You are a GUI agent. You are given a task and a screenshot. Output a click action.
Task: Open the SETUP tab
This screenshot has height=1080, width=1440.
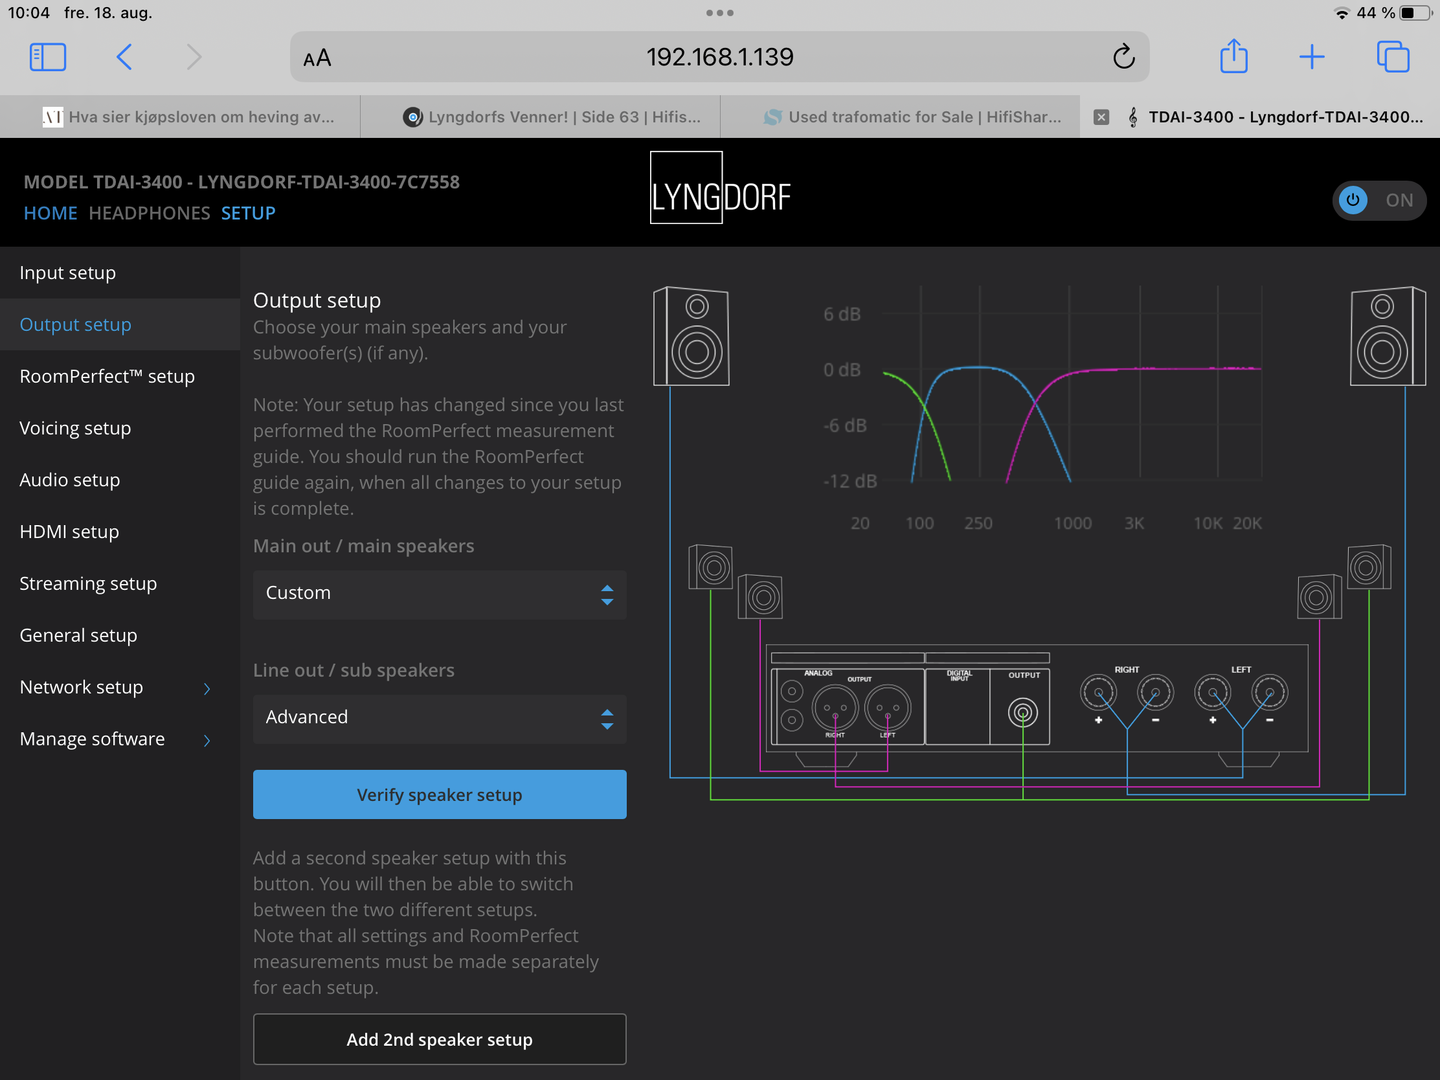248,213
